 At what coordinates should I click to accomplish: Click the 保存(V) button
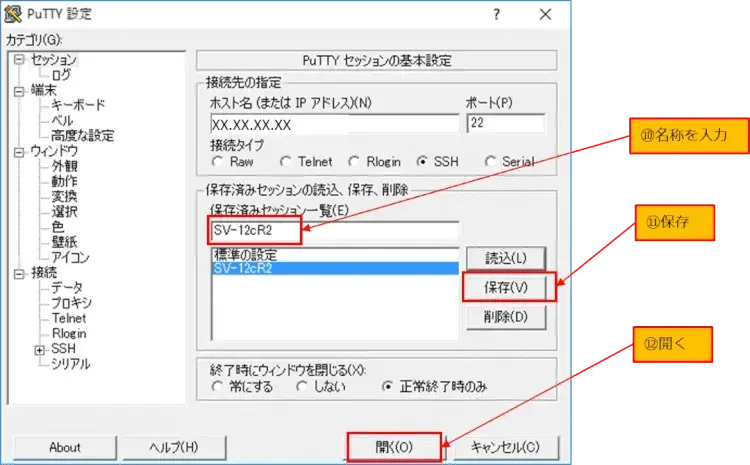(507, 287)
